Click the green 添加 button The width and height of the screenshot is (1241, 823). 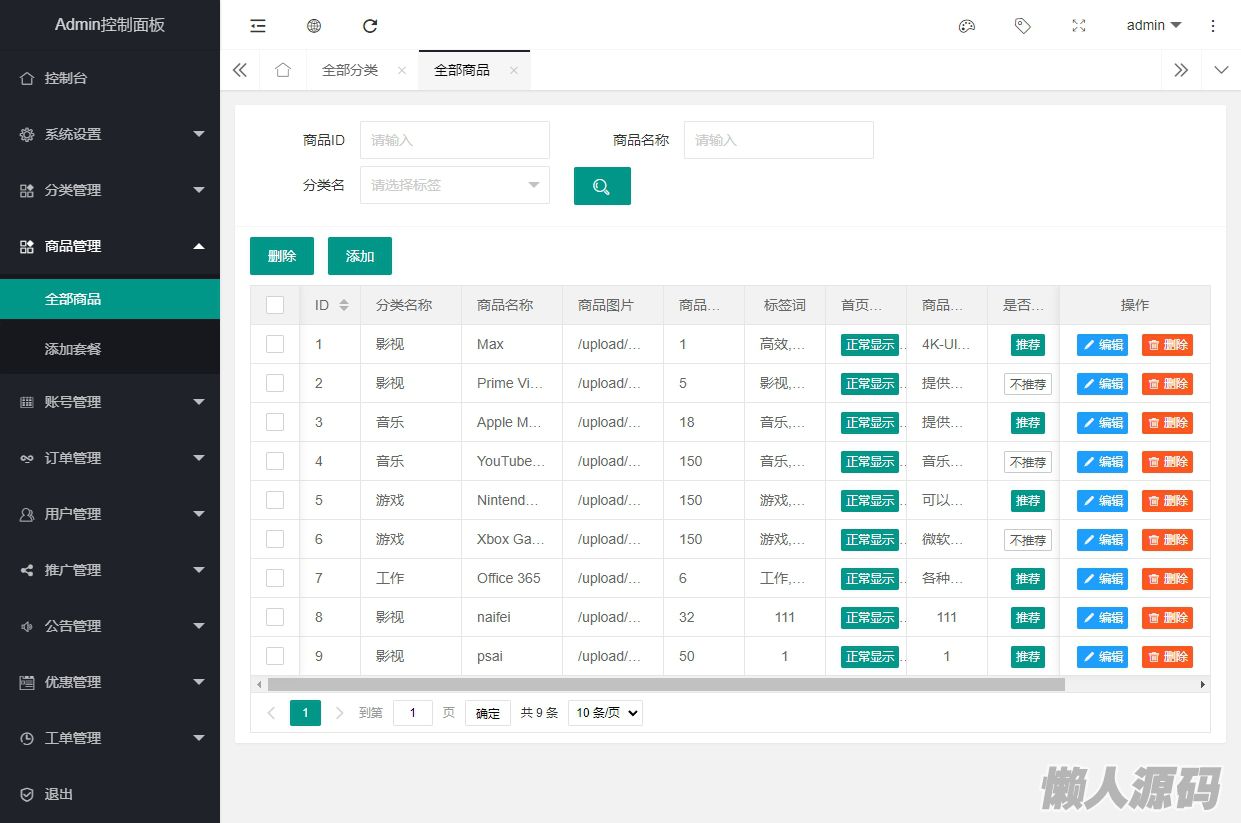(360, 256)
